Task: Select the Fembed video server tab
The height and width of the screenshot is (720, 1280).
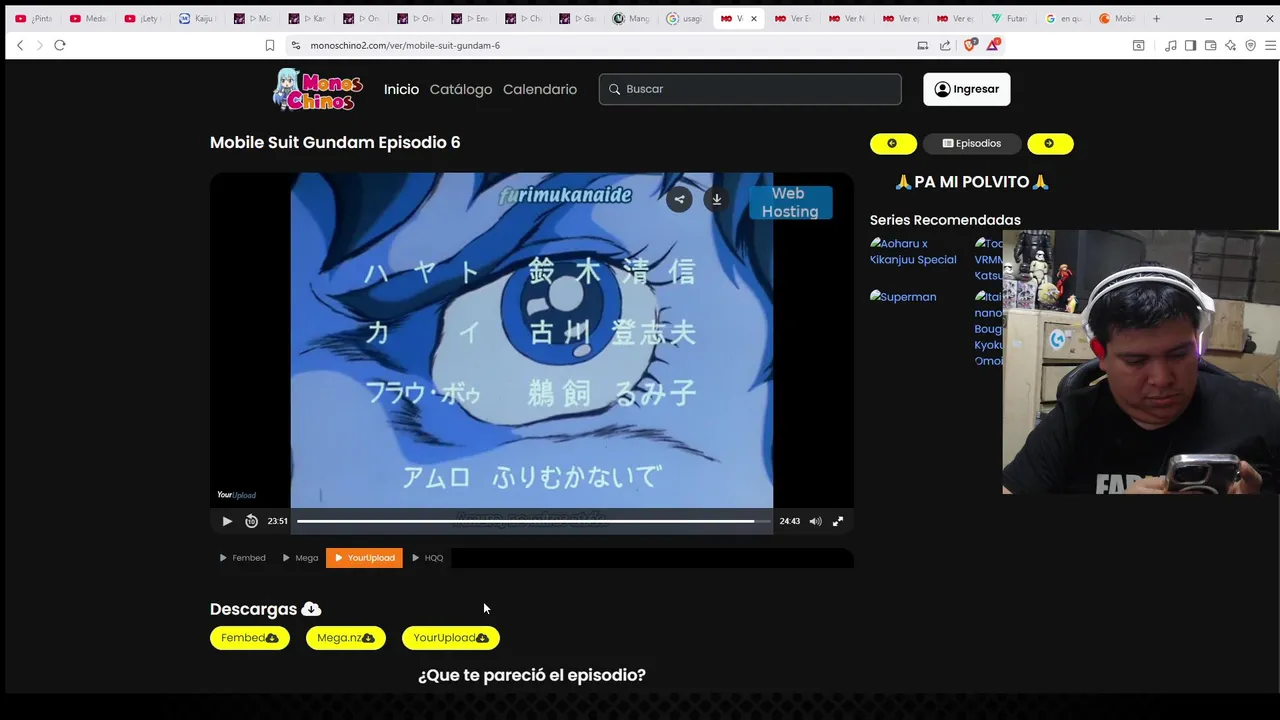Action: click(x=243, y=558)
